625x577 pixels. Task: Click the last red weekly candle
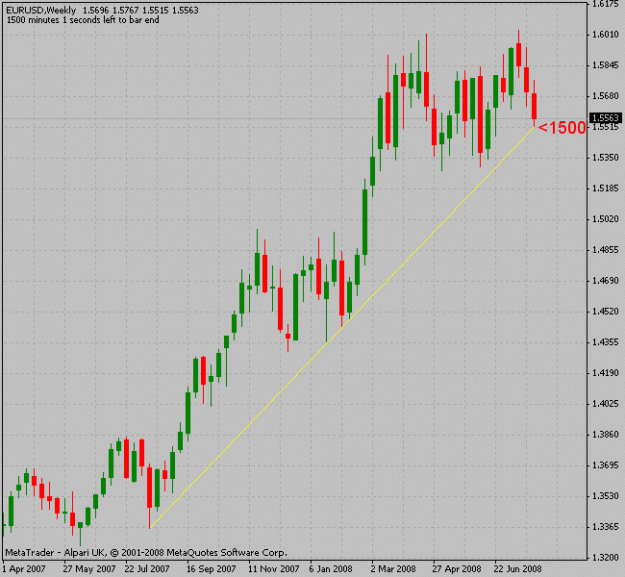coord(534,106)
